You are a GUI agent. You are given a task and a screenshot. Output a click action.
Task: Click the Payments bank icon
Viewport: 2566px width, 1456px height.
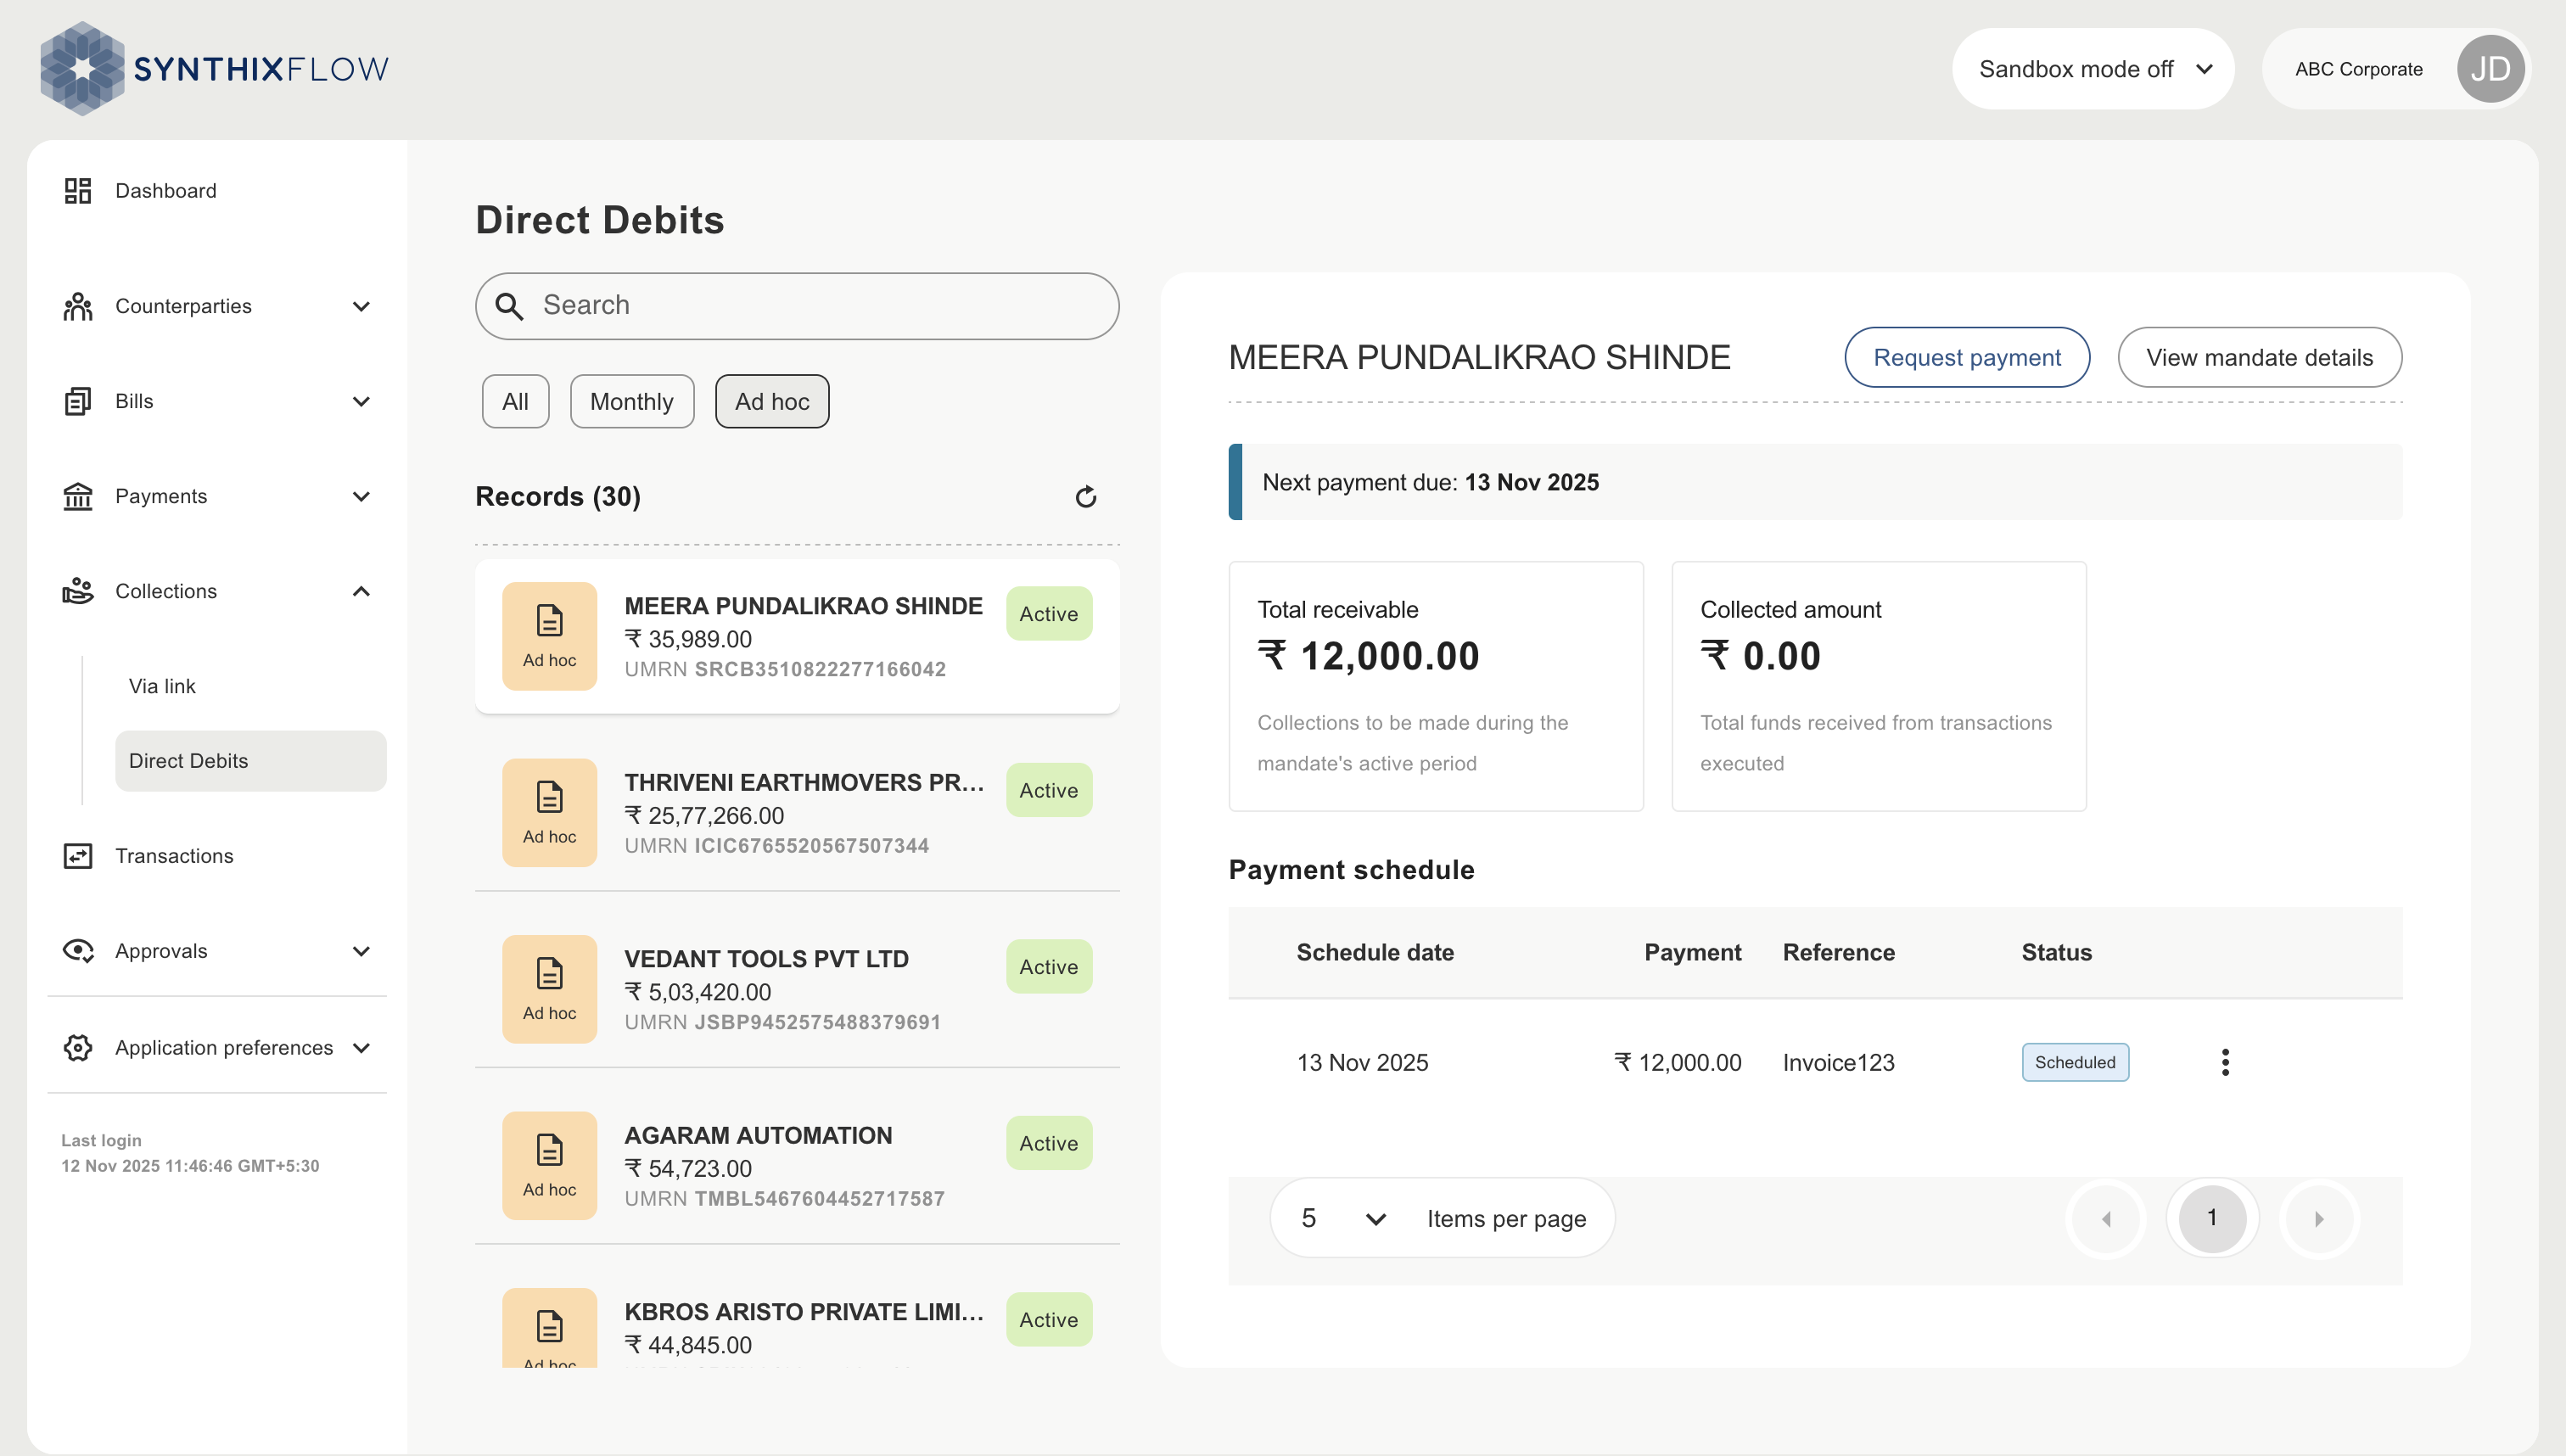click(78, 496)
